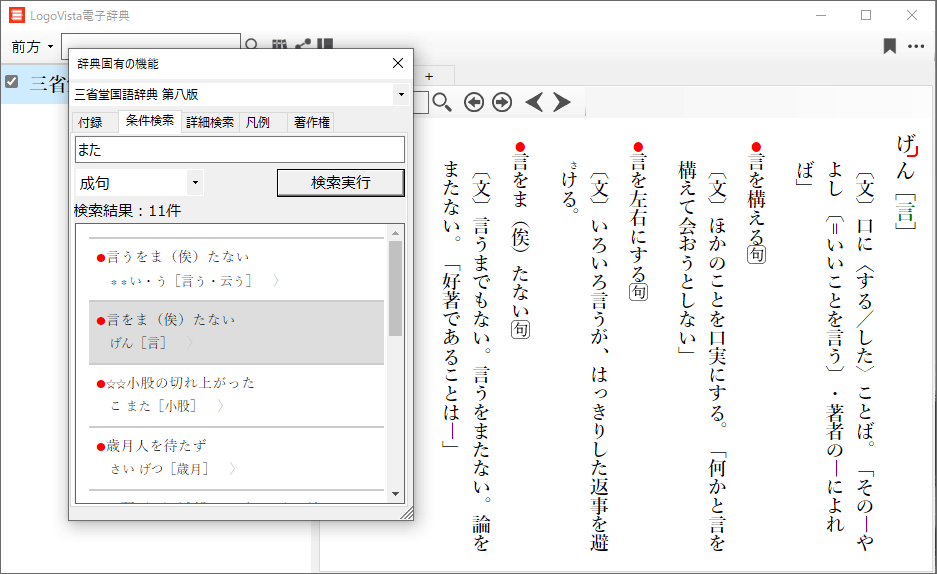The height and width of the screenshot is (574, 937).
Task: Open the 凡例 tab
Action: (x=257, y=122)
